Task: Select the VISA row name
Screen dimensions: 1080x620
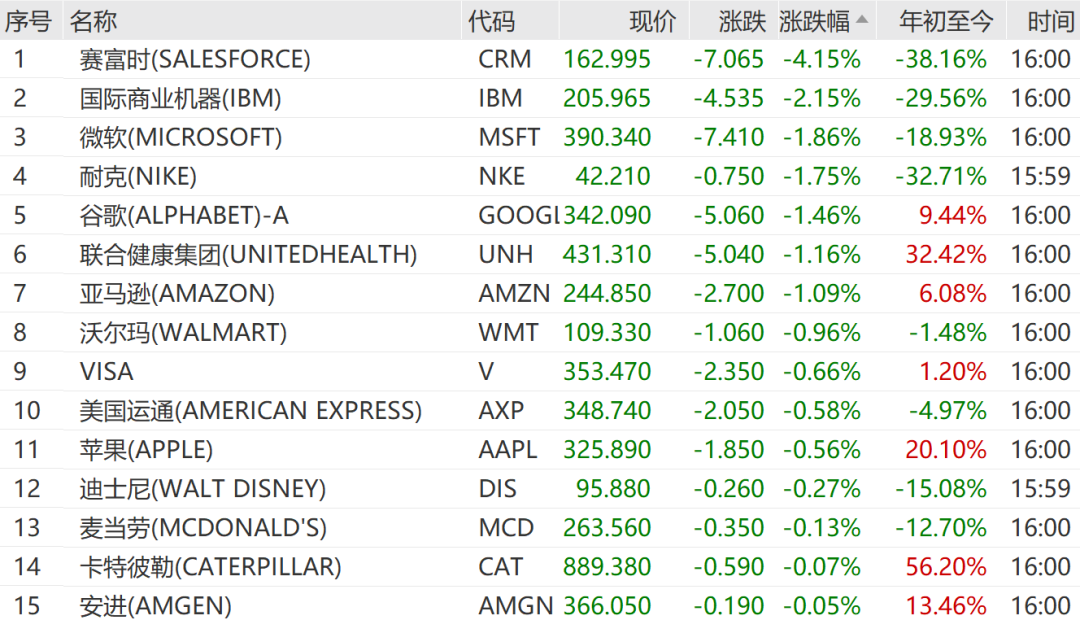Action: coord(106,372)
